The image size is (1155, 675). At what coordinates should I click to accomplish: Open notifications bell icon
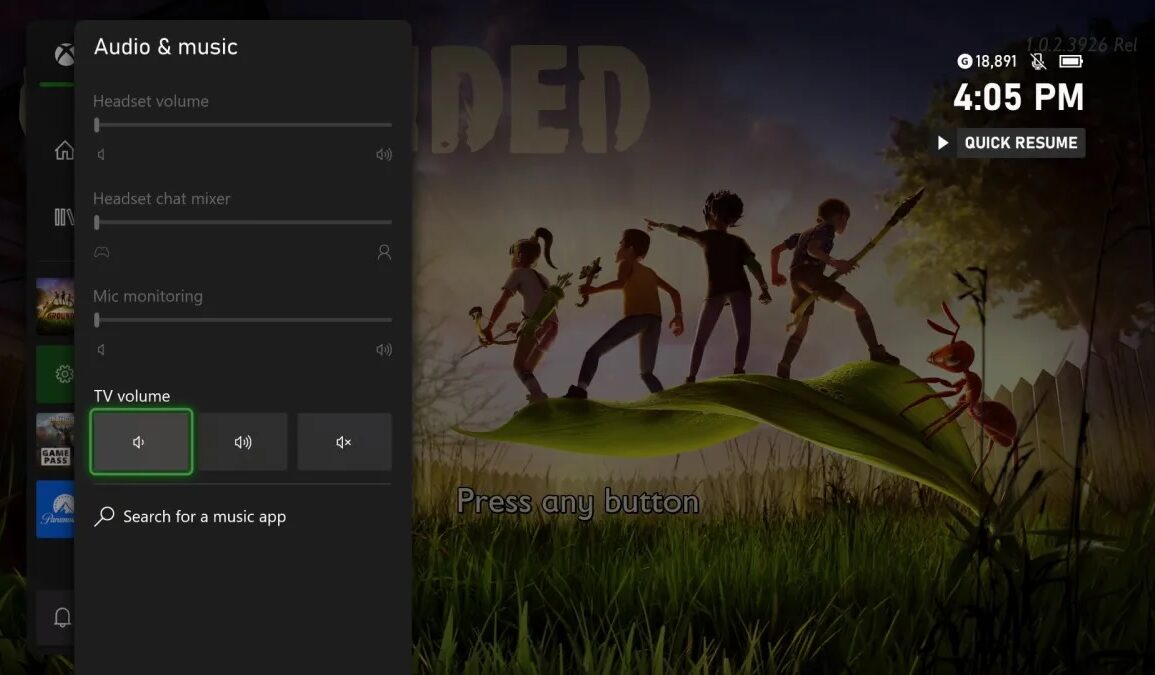(63, 618)
